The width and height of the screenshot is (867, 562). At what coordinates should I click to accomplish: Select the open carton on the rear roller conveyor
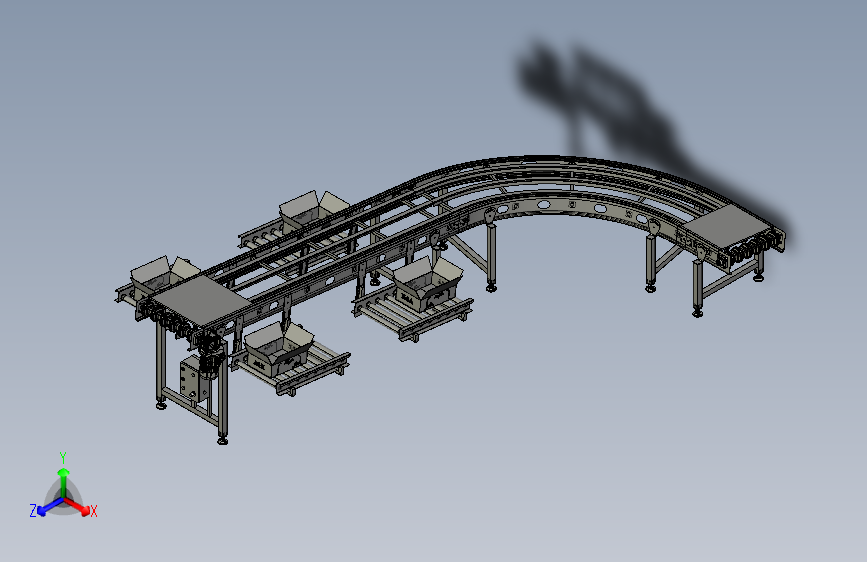coord(313,211)
